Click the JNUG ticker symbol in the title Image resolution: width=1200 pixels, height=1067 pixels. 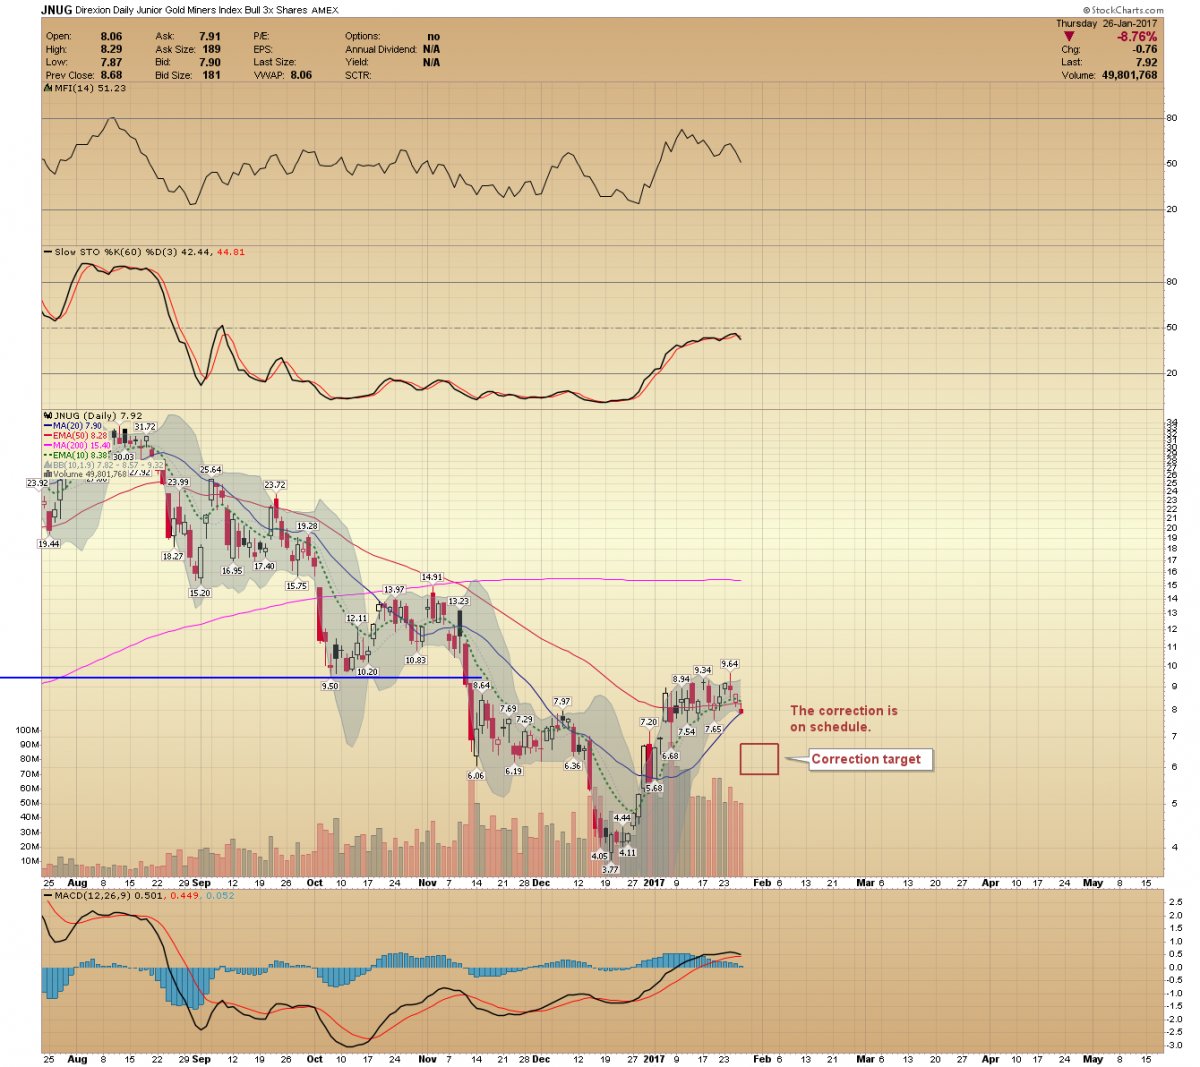point(56,10)
